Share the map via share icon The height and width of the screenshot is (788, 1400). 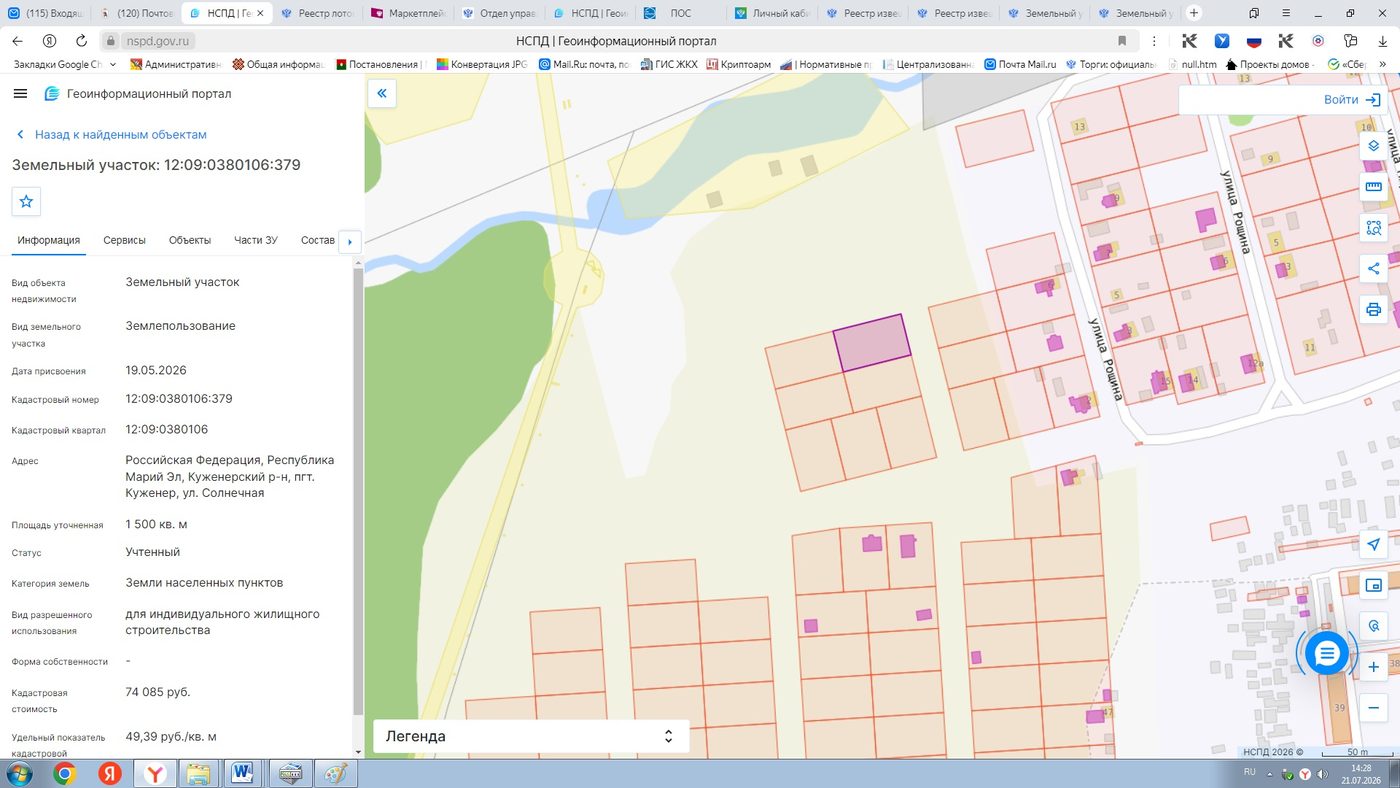(x=1374, y=268)
